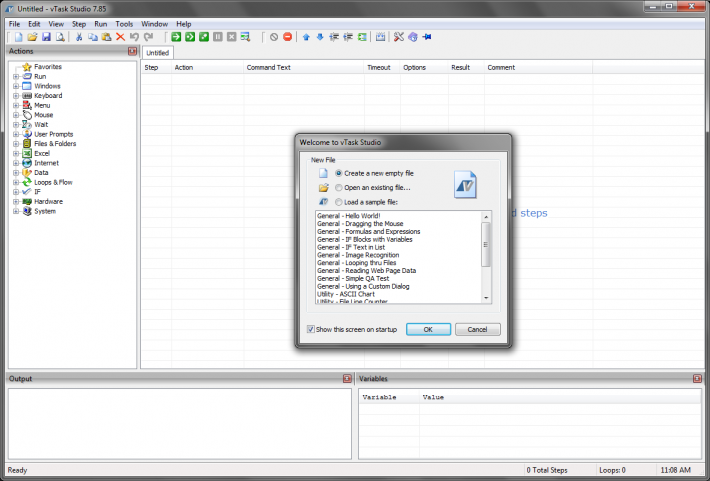Click the Paste clipboard icon
This screenshot has width=710, height=481.
pos(106,37)
